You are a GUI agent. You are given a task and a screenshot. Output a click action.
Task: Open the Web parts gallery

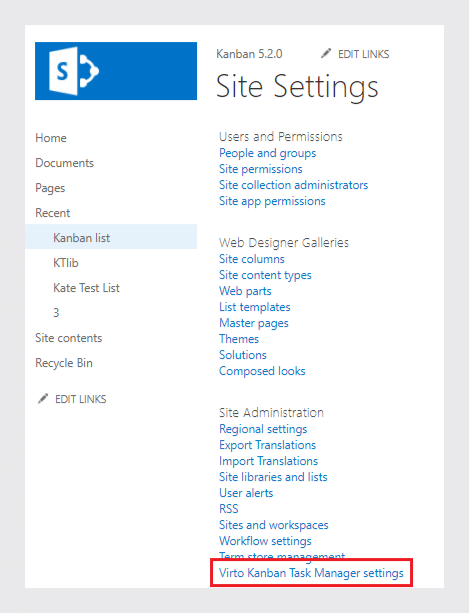point(245,291)
